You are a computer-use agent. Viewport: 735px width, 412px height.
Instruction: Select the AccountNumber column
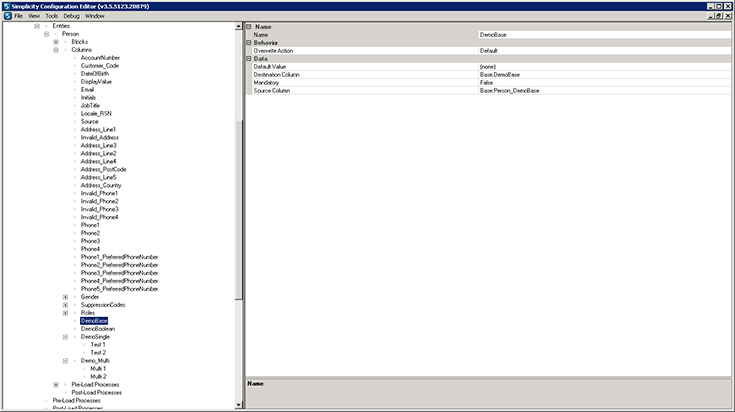100,58
